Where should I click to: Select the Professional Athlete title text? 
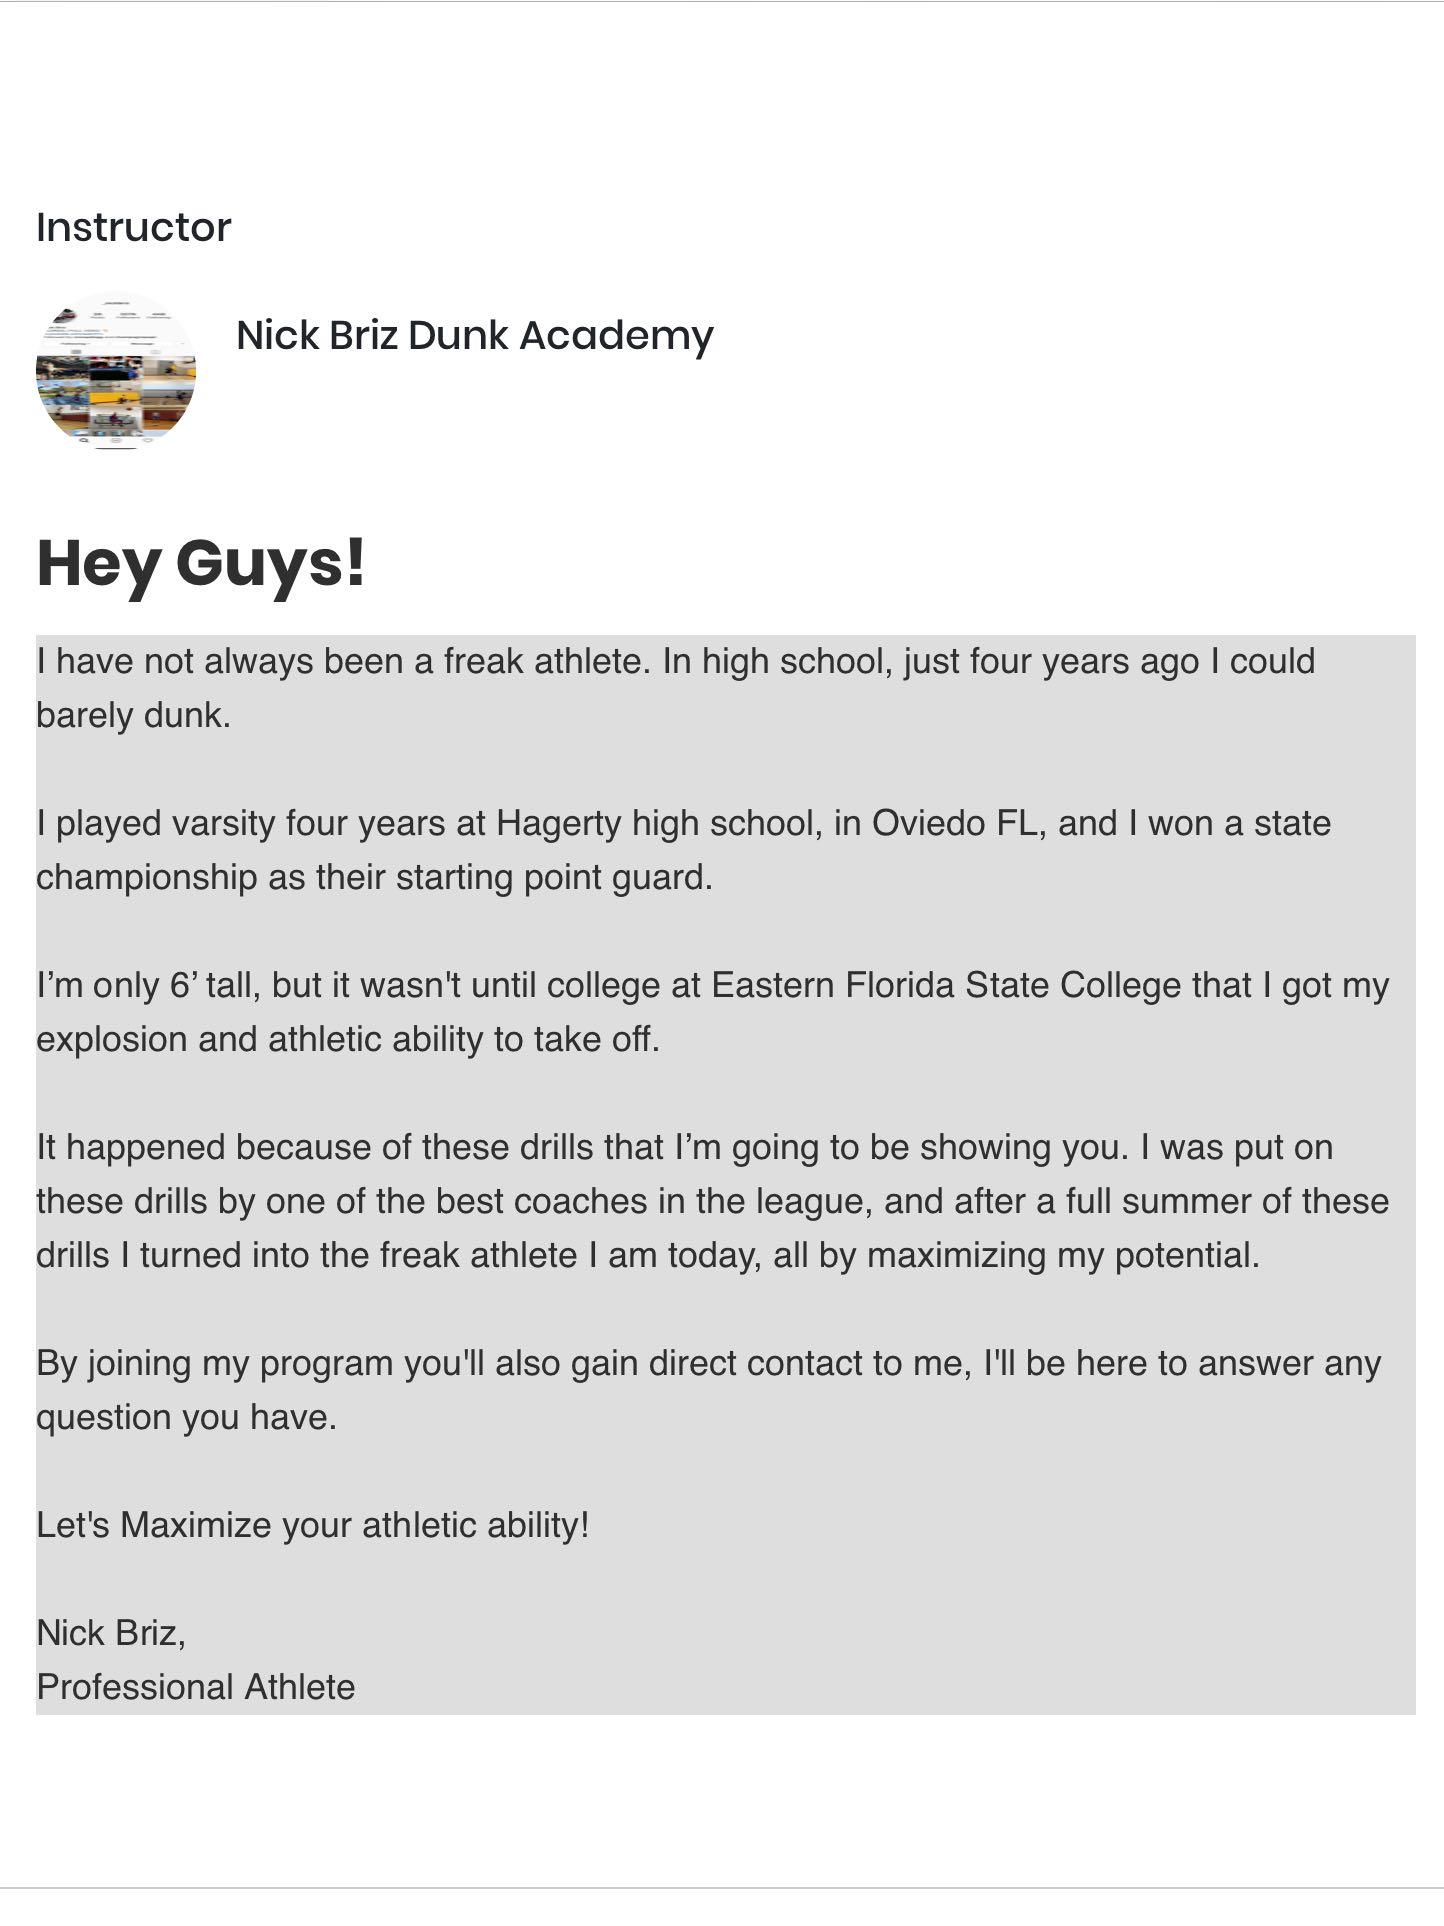[196, 1687]
